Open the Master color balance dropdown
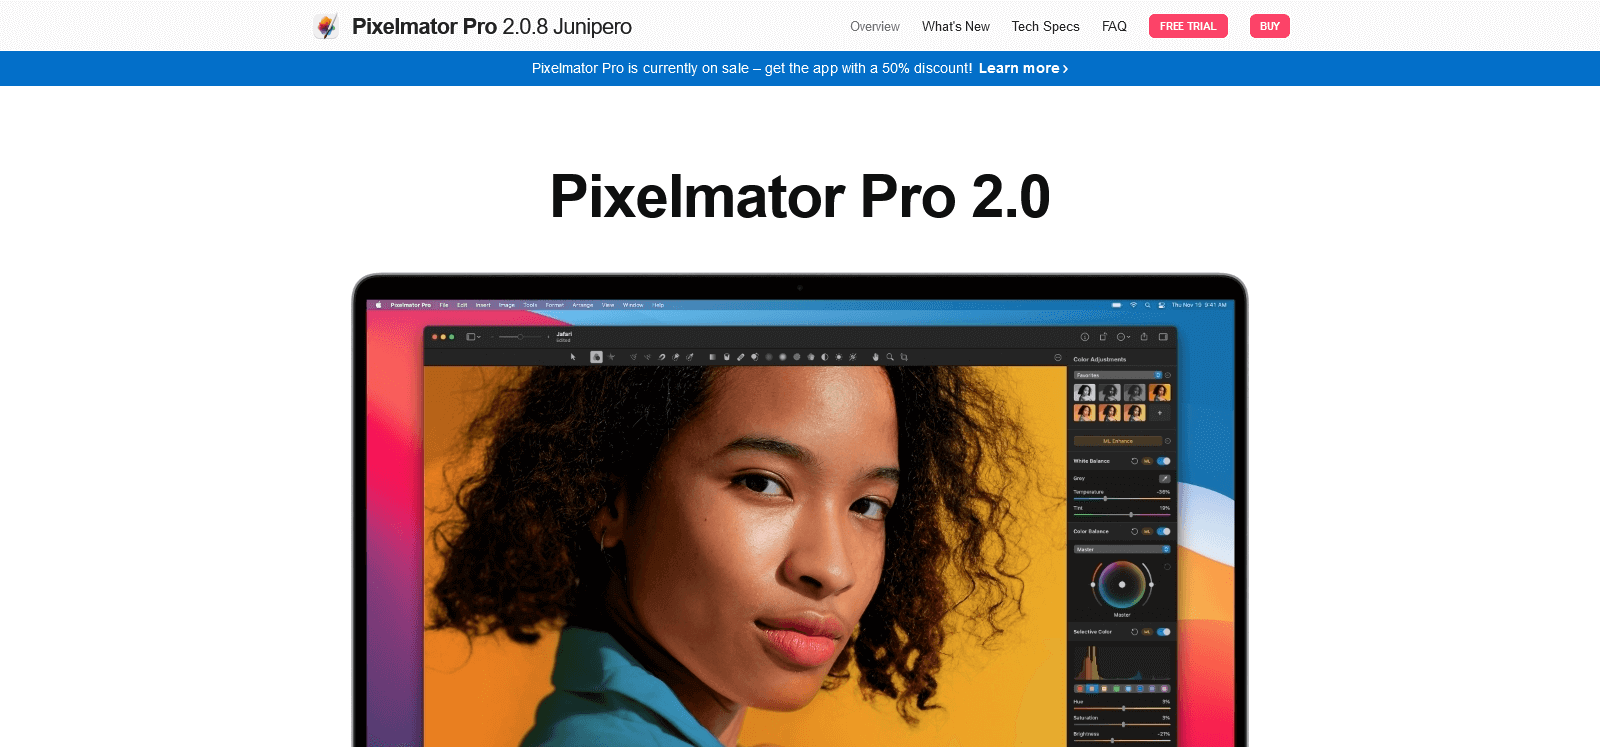 pos(1122,549)
